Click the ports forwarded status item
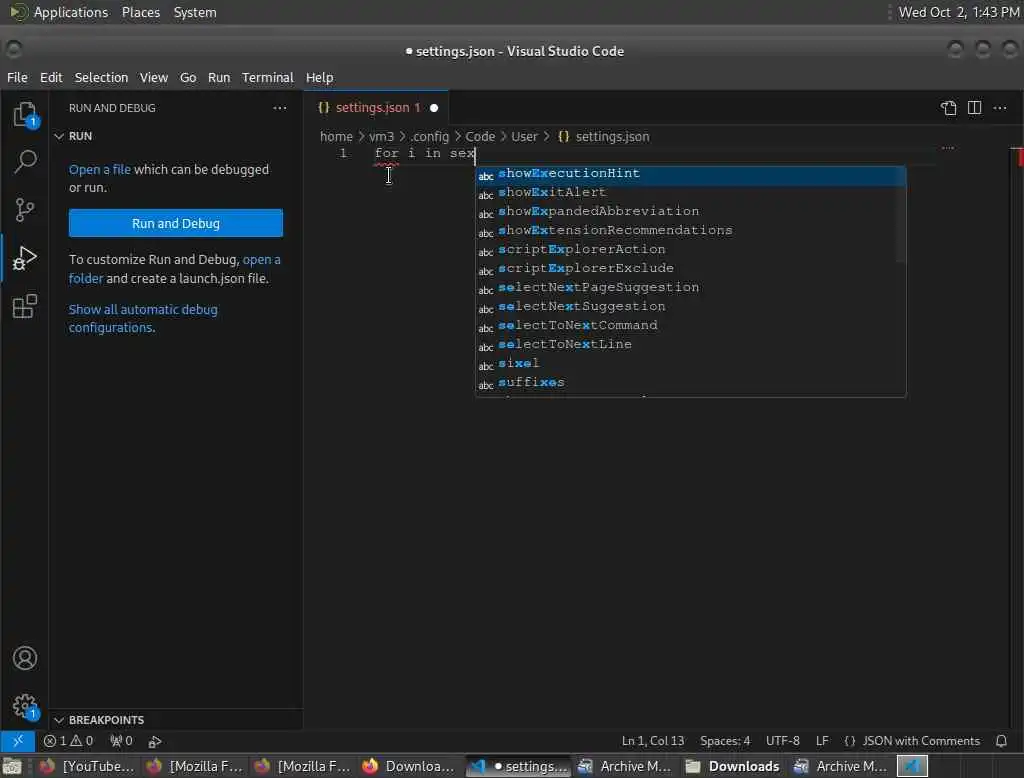Image resolution: width=1024 pixels, height=778 pixels. pyautogui.click(x=121, y=741)
